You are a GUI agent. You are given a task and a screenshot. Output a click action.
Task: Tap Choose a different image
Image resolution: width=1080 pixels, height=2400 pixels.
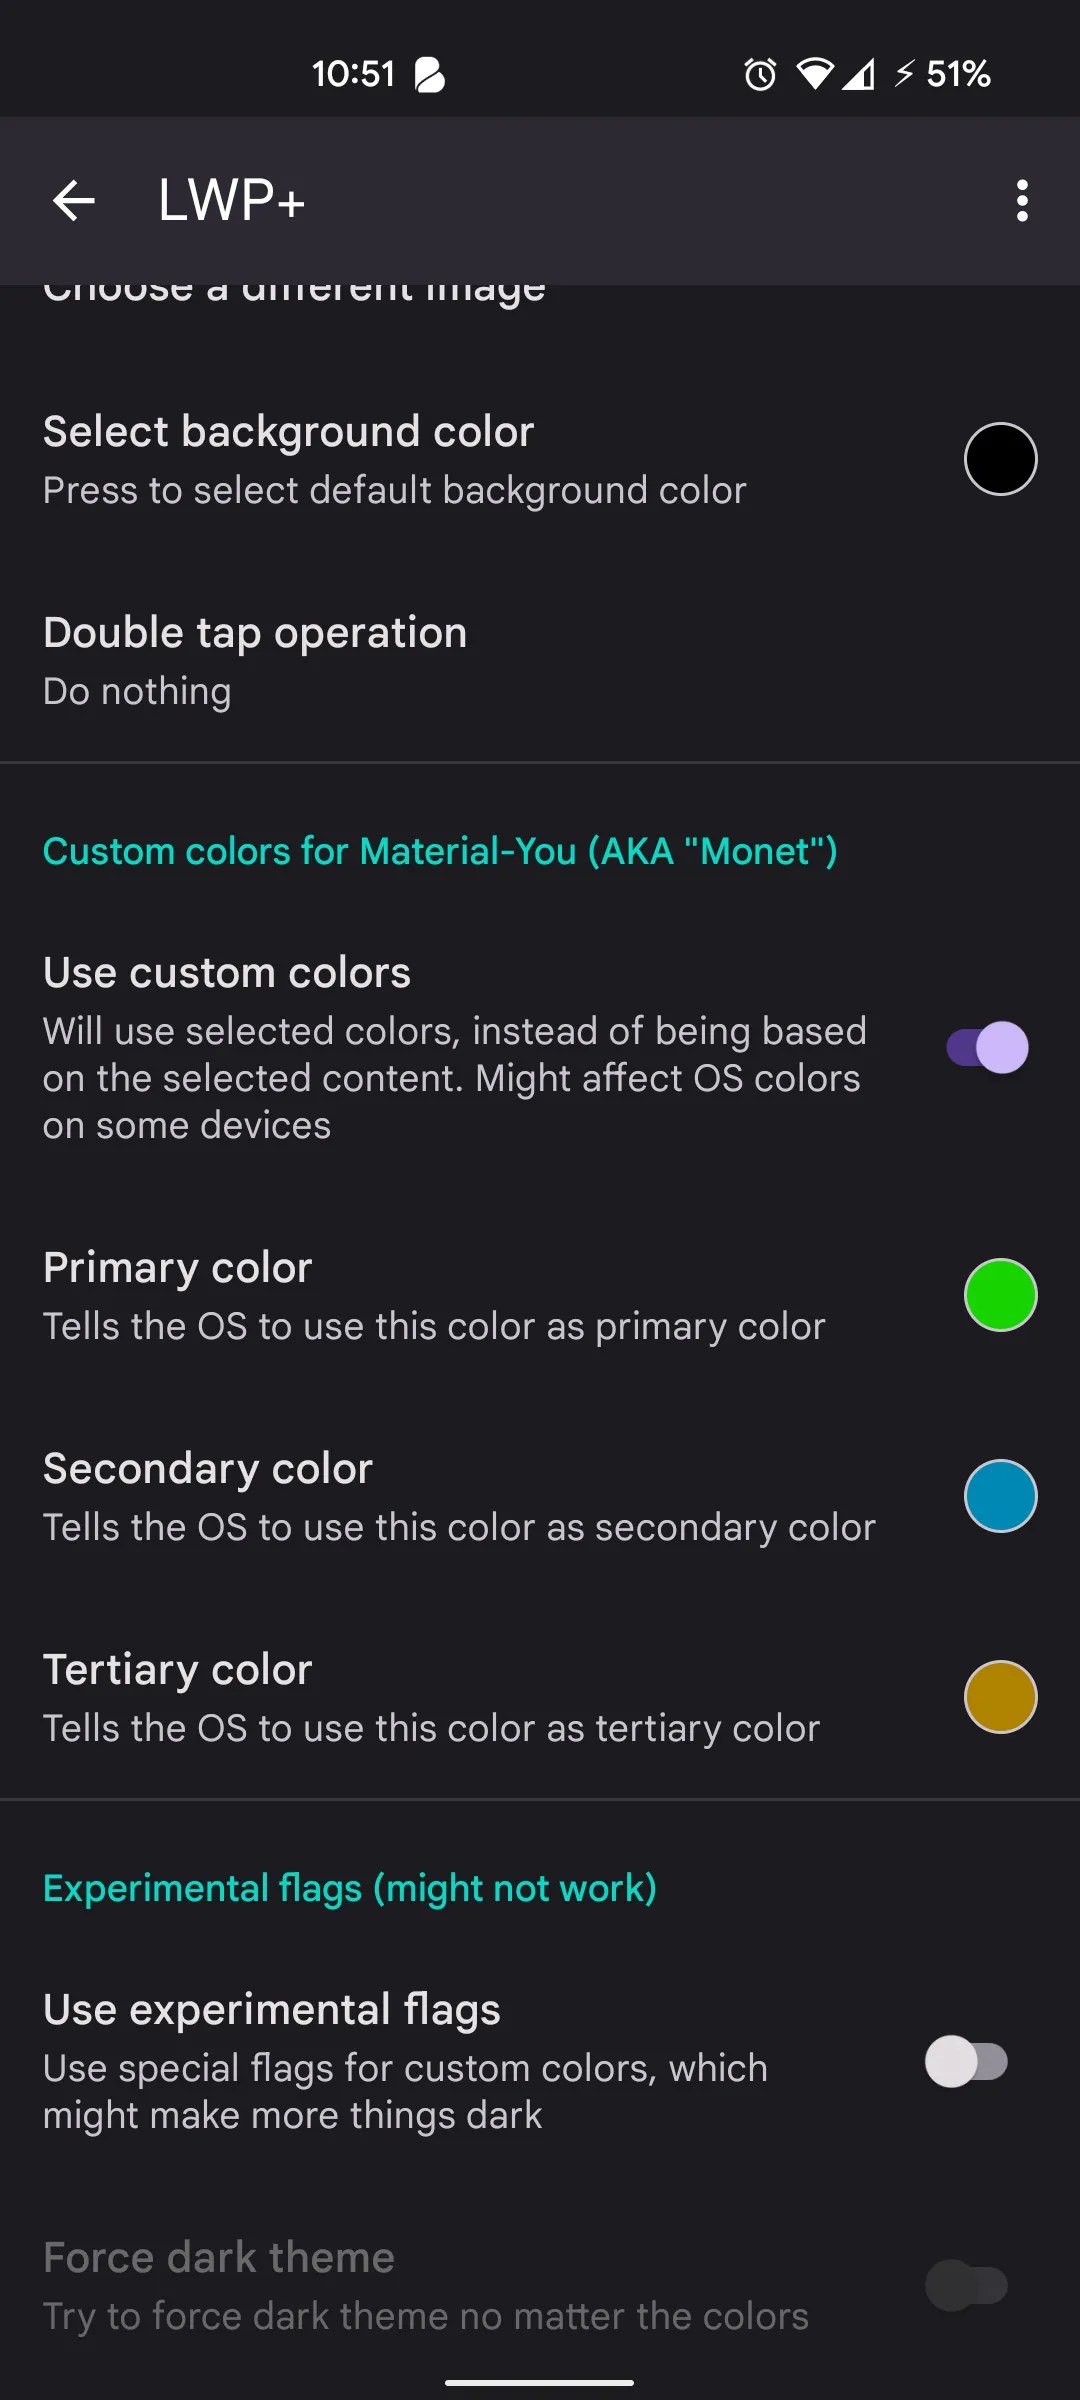(295, 290)
